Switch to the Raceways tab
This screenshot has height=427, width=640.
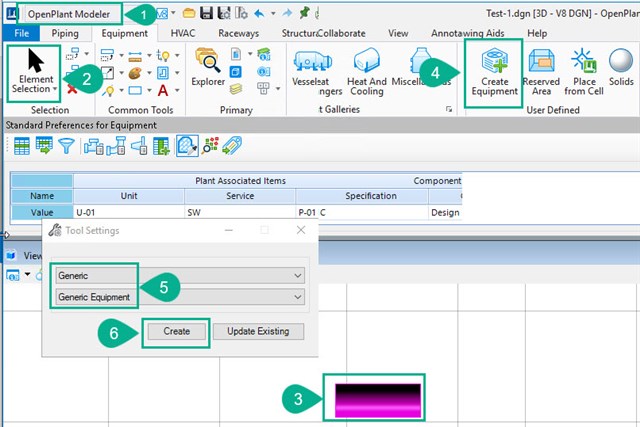coord(238,33)
